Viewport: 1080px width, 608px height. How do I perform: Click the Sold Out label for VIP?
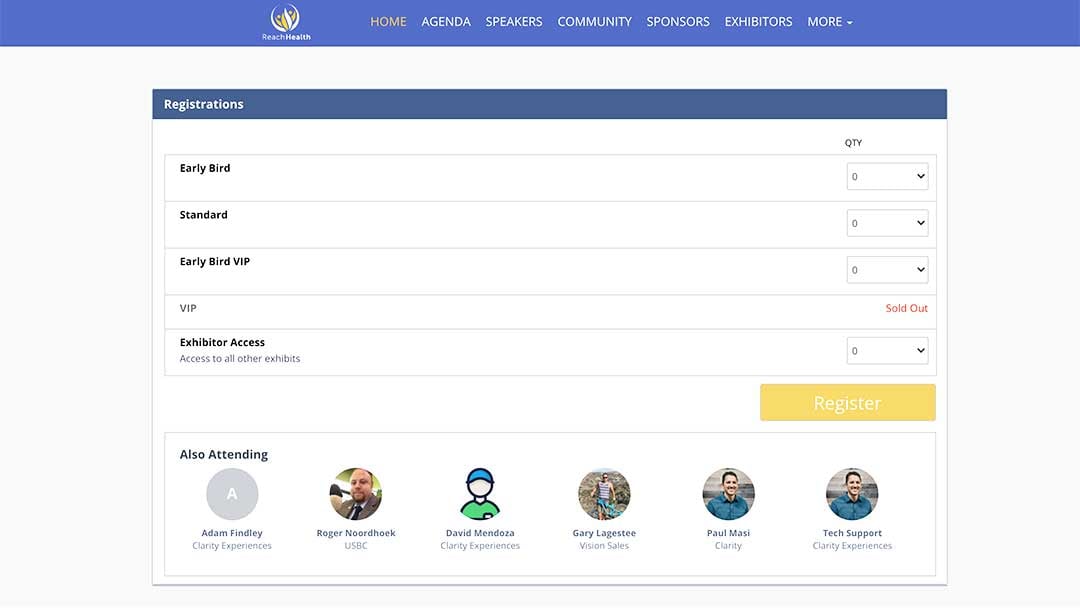906,308
